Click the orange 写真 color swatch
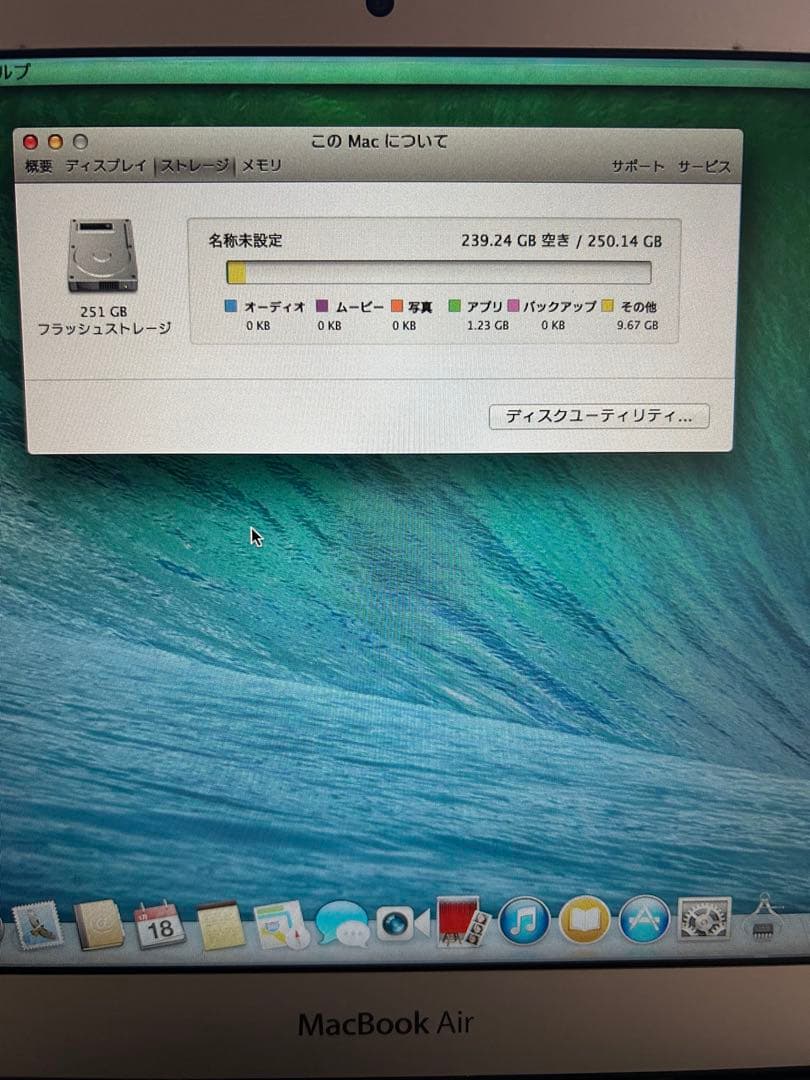810x1080 pixels. (397, 306)
